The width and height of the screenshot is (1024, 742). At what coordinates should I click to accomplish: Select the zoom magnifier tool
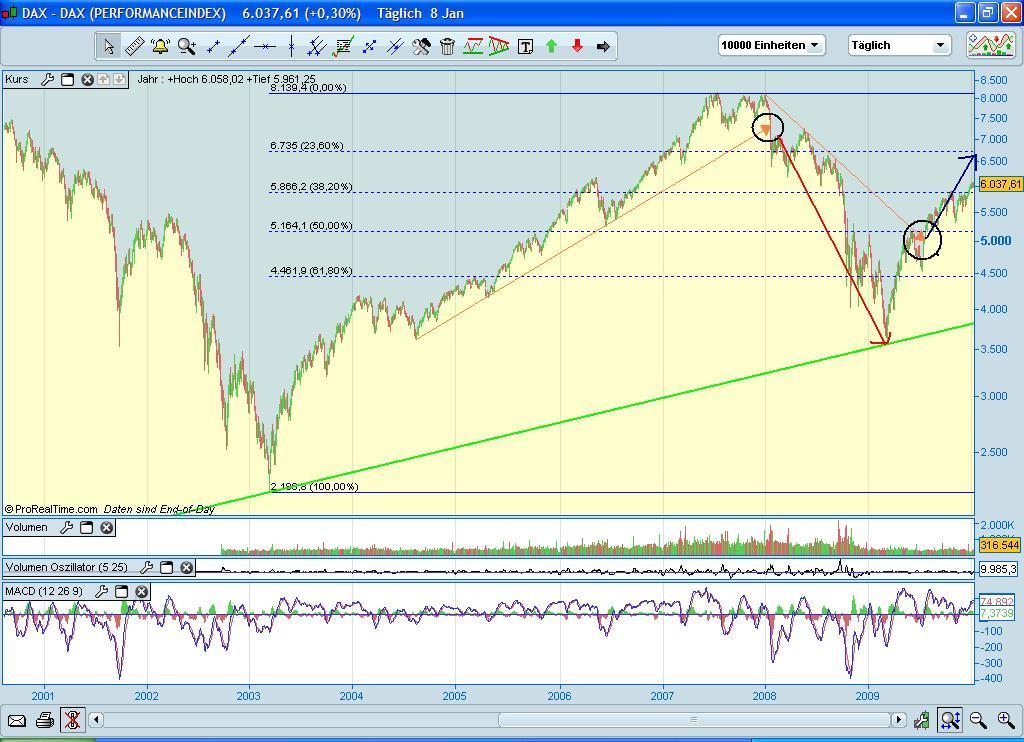point(185,45)
